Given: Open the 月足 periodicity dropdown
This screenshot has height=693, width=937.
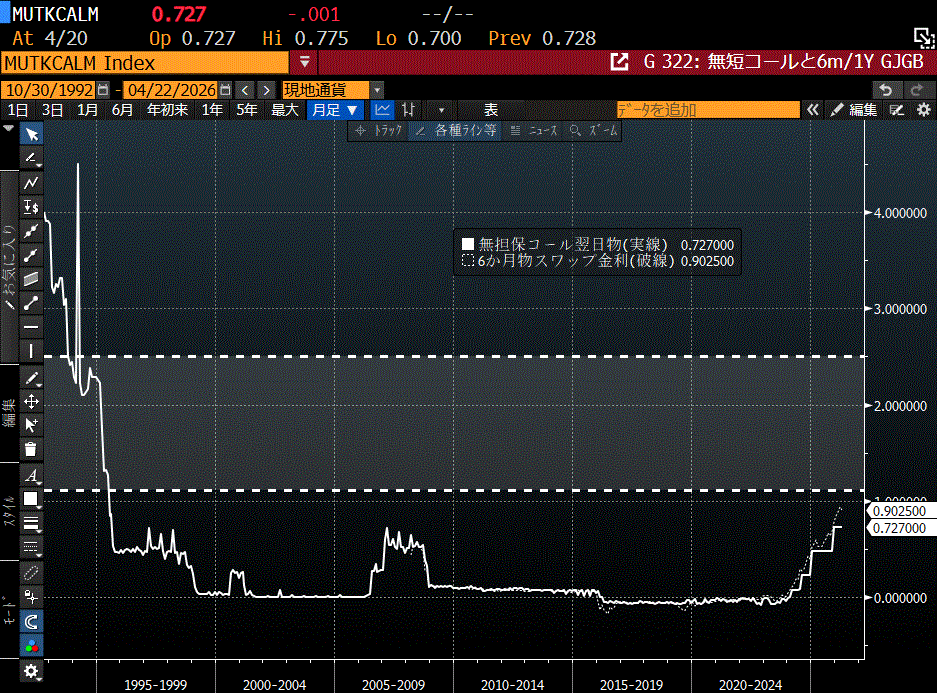Looking at the screenshot, I should point(334,109).
